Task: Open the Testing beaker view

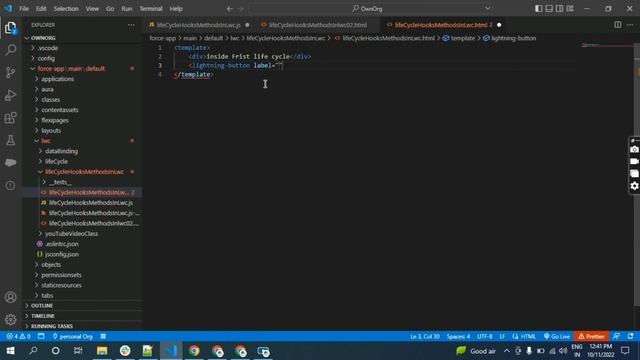Action: 11,140
